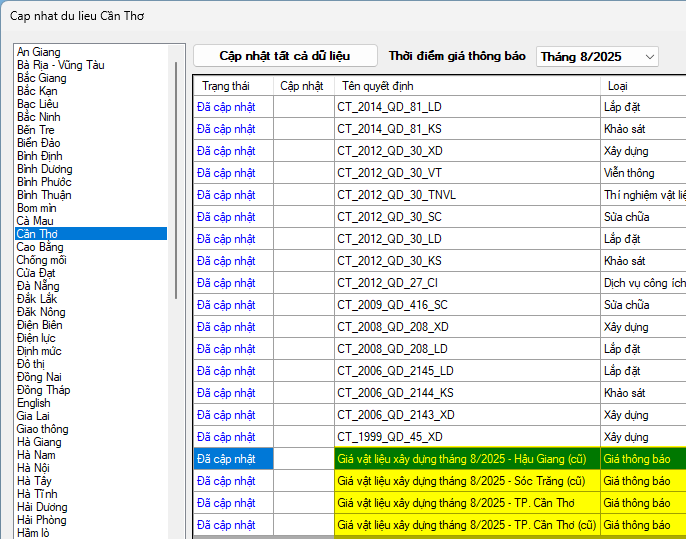Select the CT_2012_QD_30_TNVL decision row
Image resolution: width=686 pixels, height=539 pixels.
coord(396,195)
